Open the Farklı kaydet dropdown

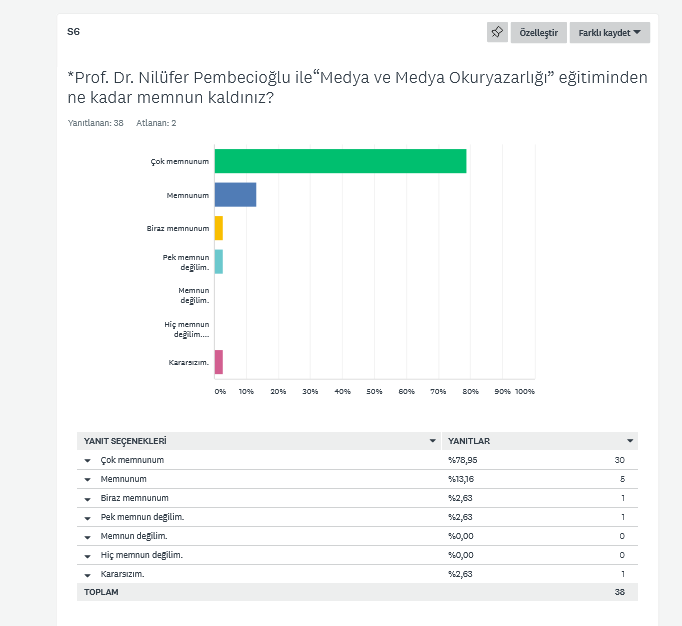click(x=609, y=32)
